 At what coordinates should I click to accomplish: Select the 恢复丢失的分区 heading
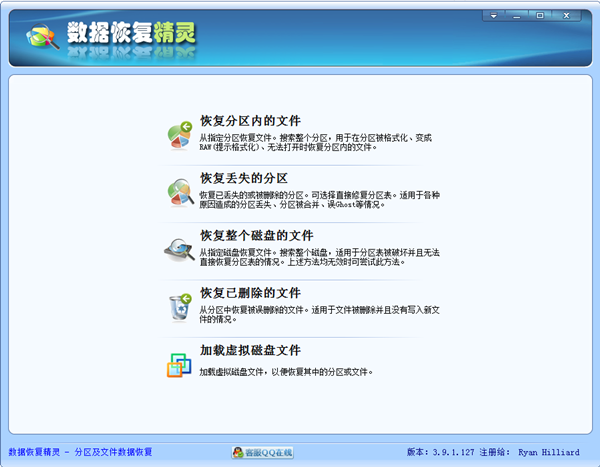click(243, 178)
